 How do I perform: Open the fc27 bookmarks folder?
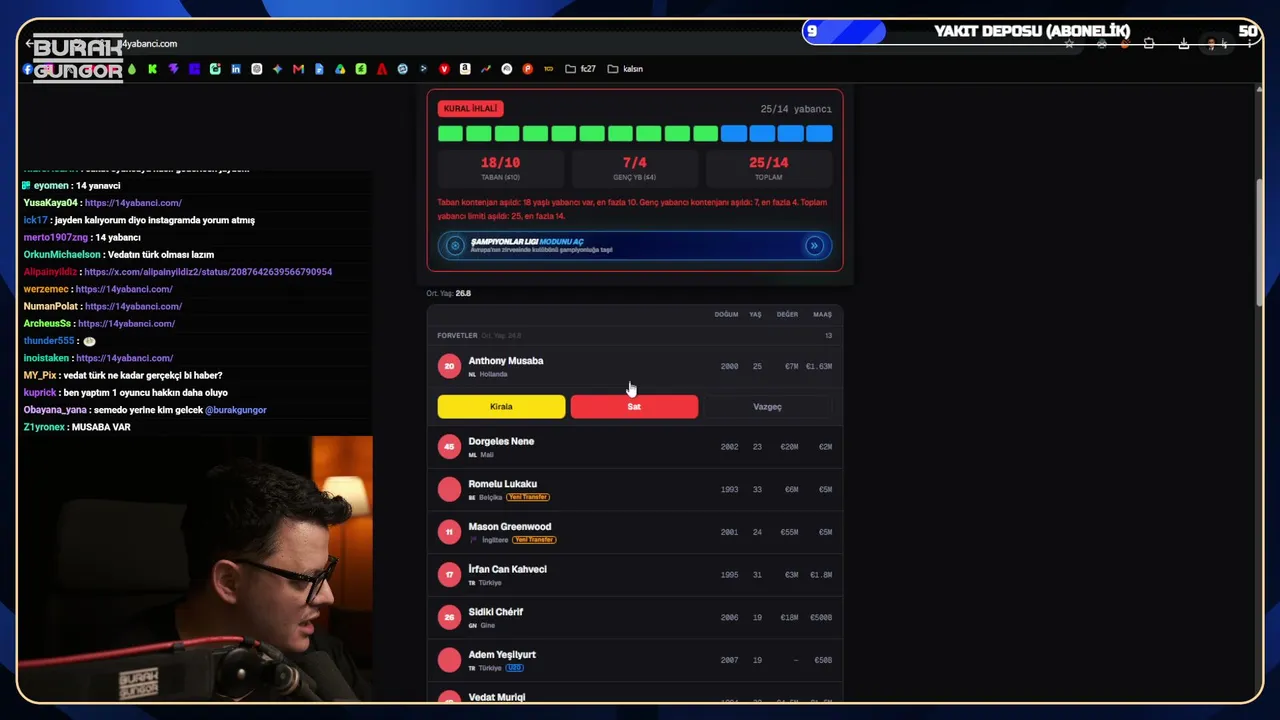click(x=580, y=69)
